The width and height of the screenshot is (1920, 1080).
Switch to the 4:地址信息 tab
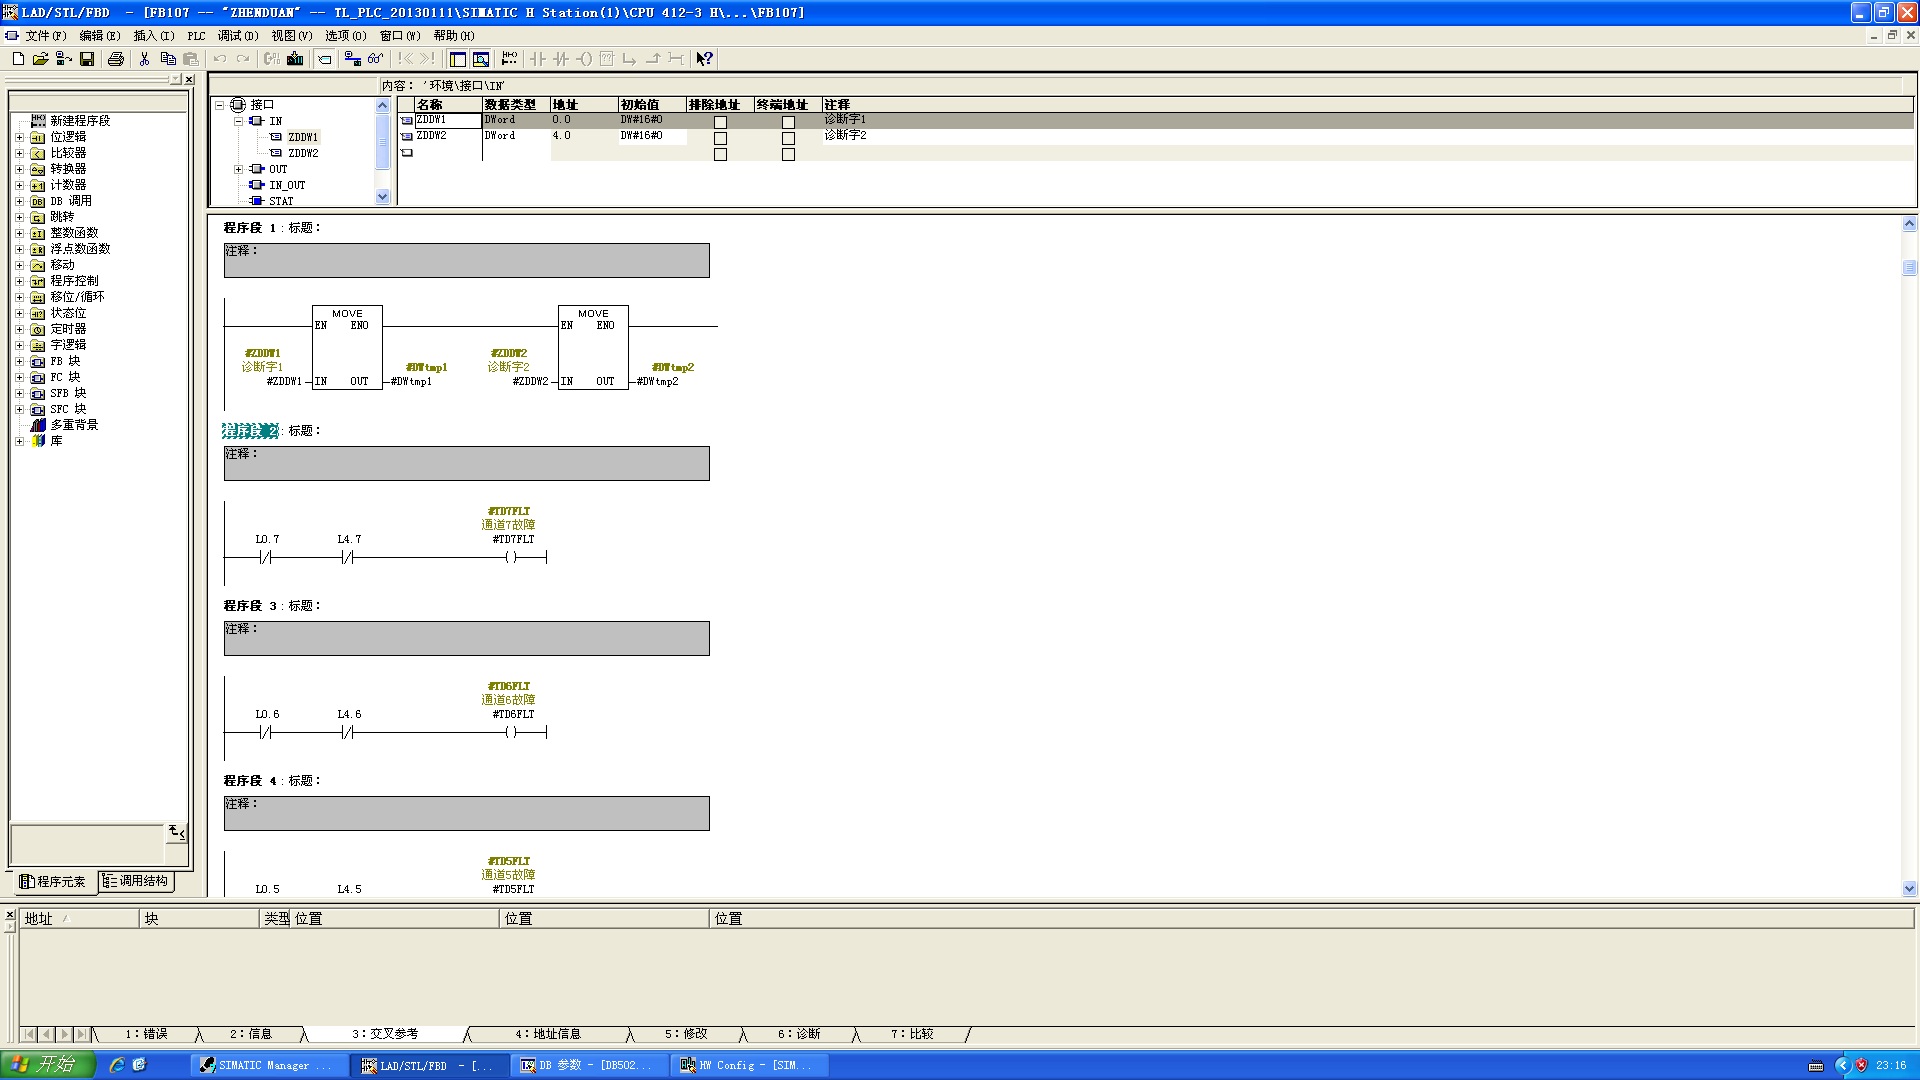pyautogui.click(x=547, y=1034)
